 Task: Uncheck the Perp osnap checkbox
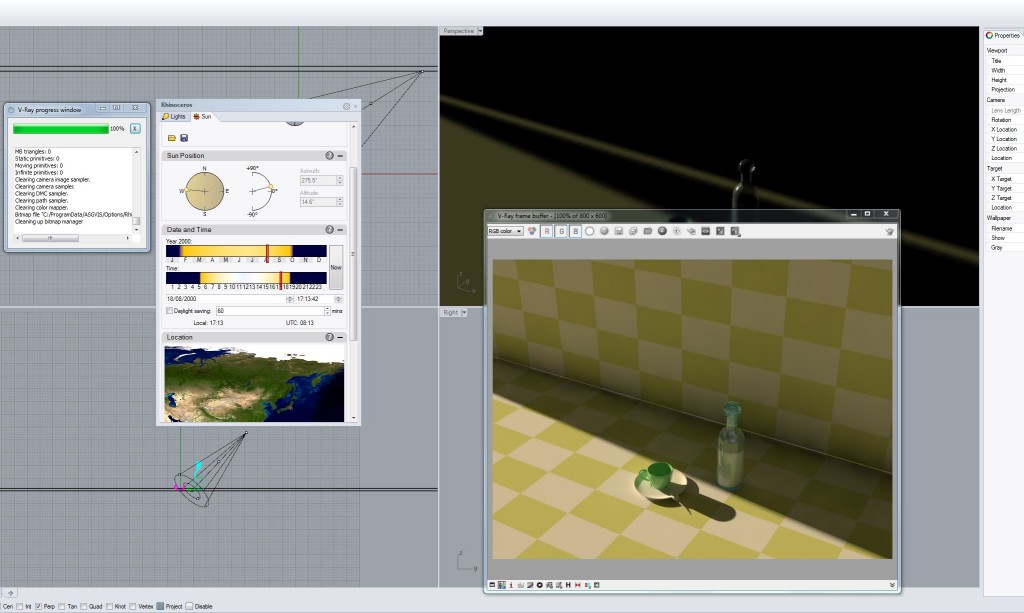point(39,606)
